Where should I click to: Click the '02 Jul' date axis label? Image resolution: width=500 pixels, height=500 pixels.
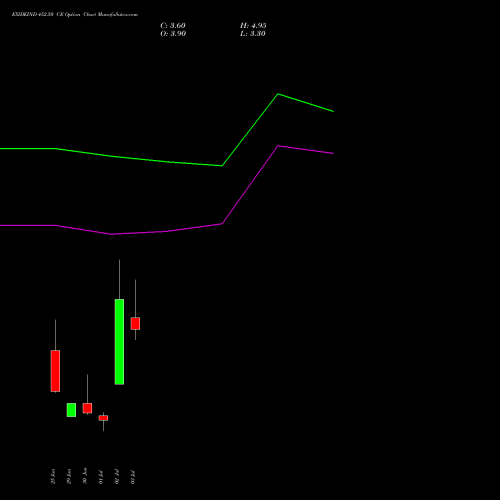tap(117, 477)
